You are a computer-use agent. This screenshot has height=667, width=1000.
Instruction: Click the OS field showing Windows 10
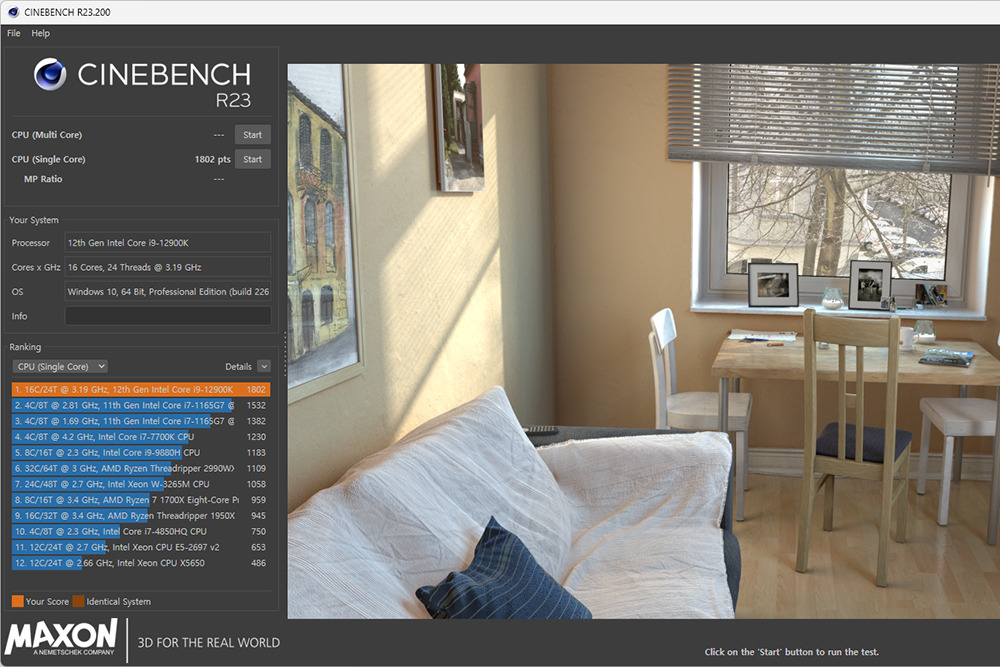168,291
